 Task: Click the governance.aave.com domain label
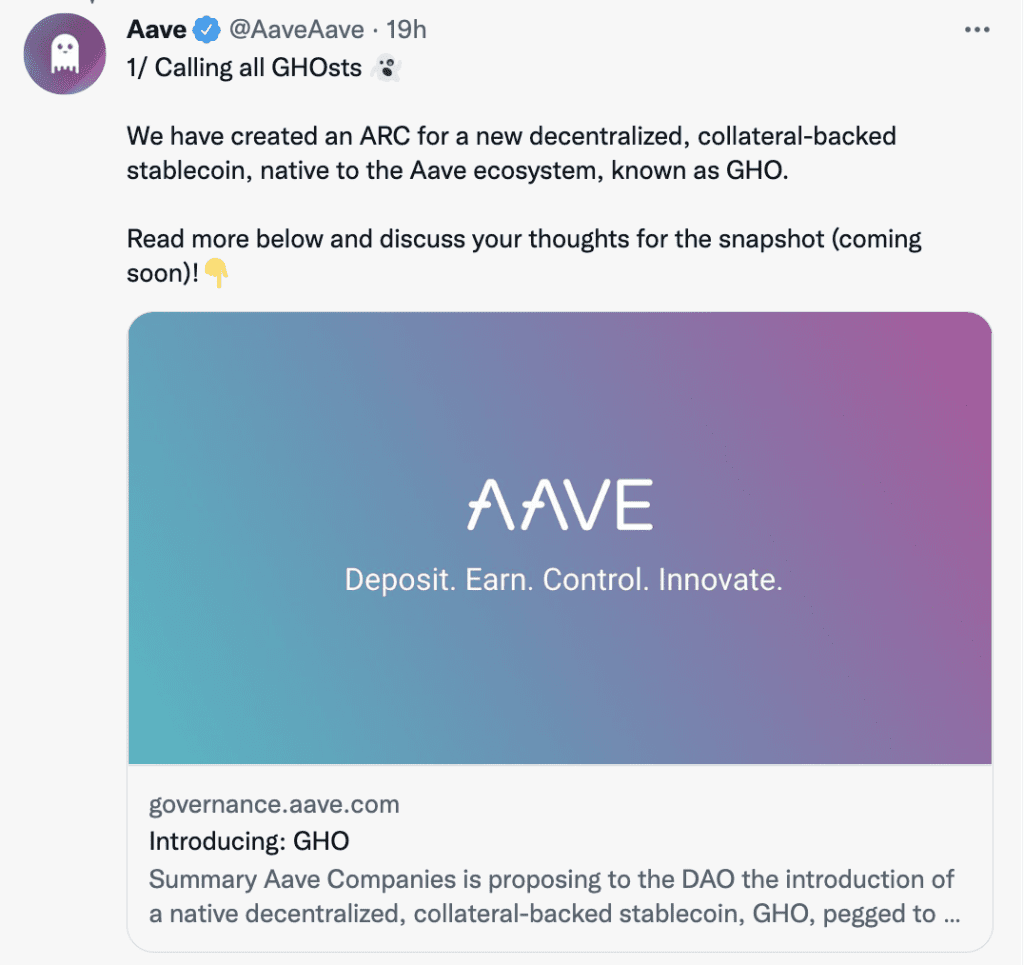274,804
